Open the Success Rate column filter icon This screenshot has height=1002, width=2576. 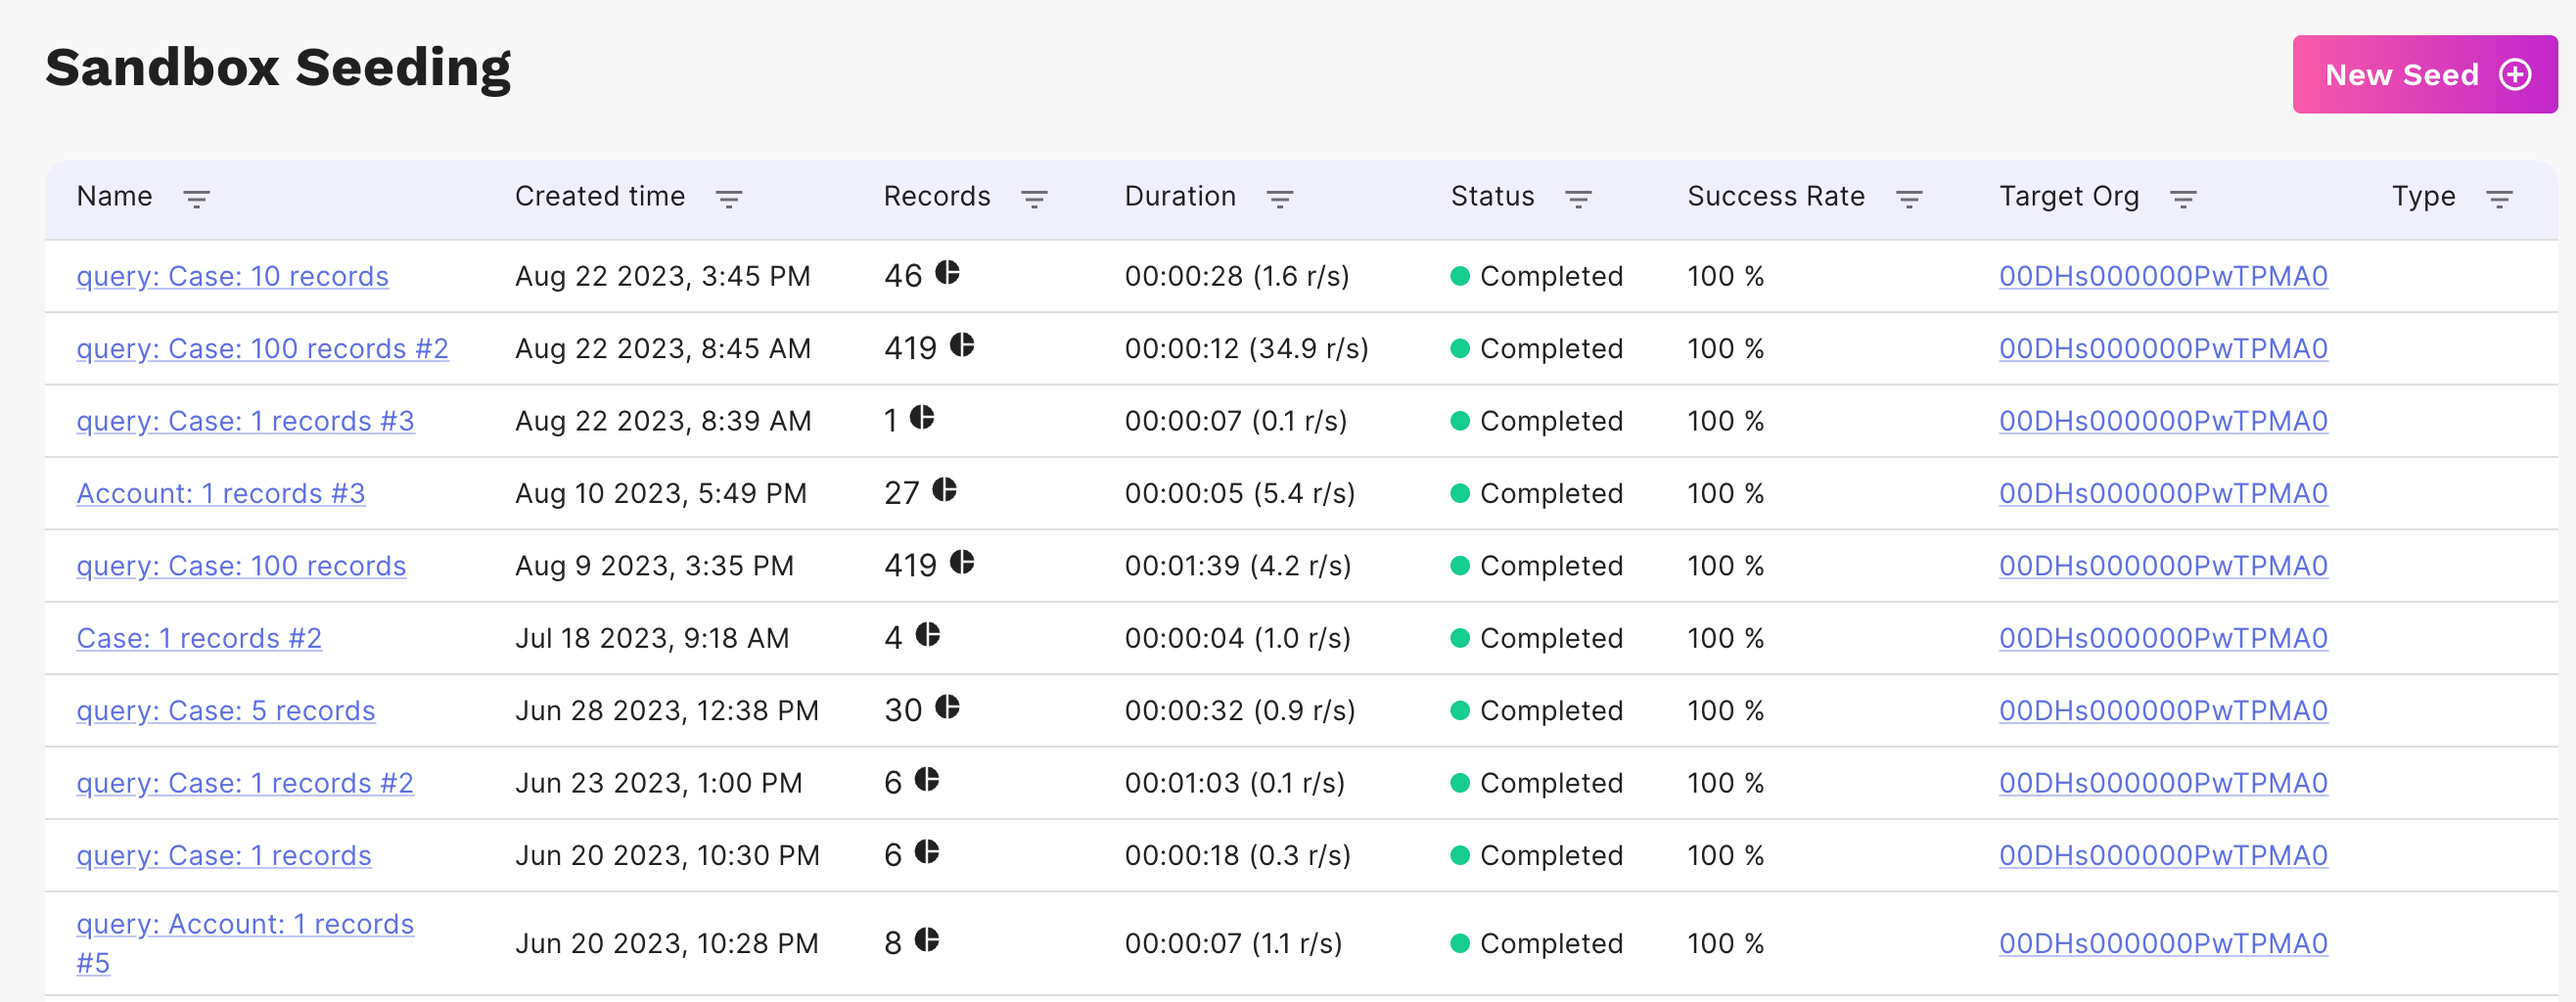coord(1909,199)
